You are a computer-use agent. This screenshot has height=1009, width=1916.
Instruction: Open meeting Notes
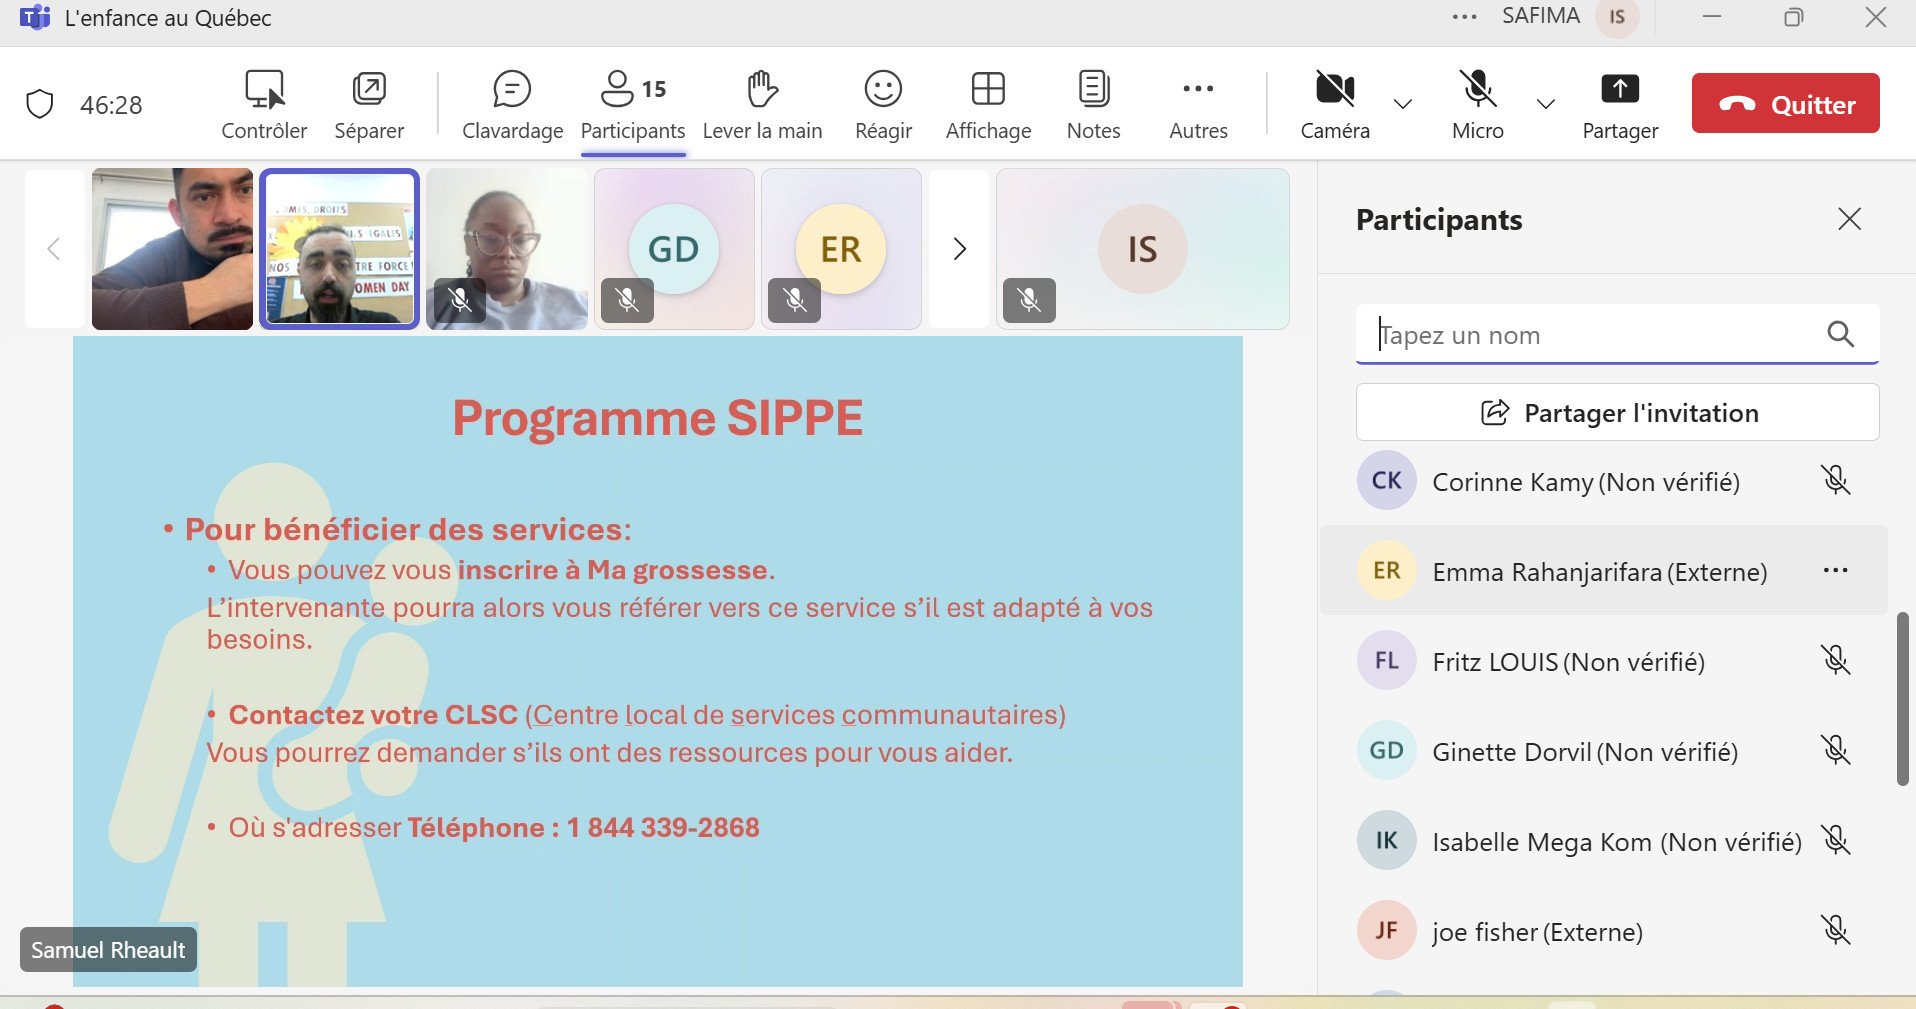(x=1093, y=105)
